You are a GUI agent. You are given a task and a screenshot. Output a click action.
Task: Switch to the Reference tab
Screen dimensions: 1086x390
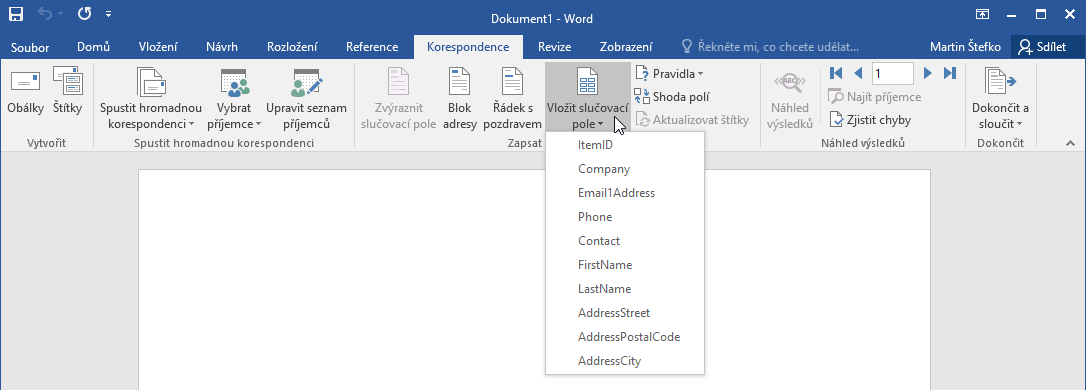[372, 47]
